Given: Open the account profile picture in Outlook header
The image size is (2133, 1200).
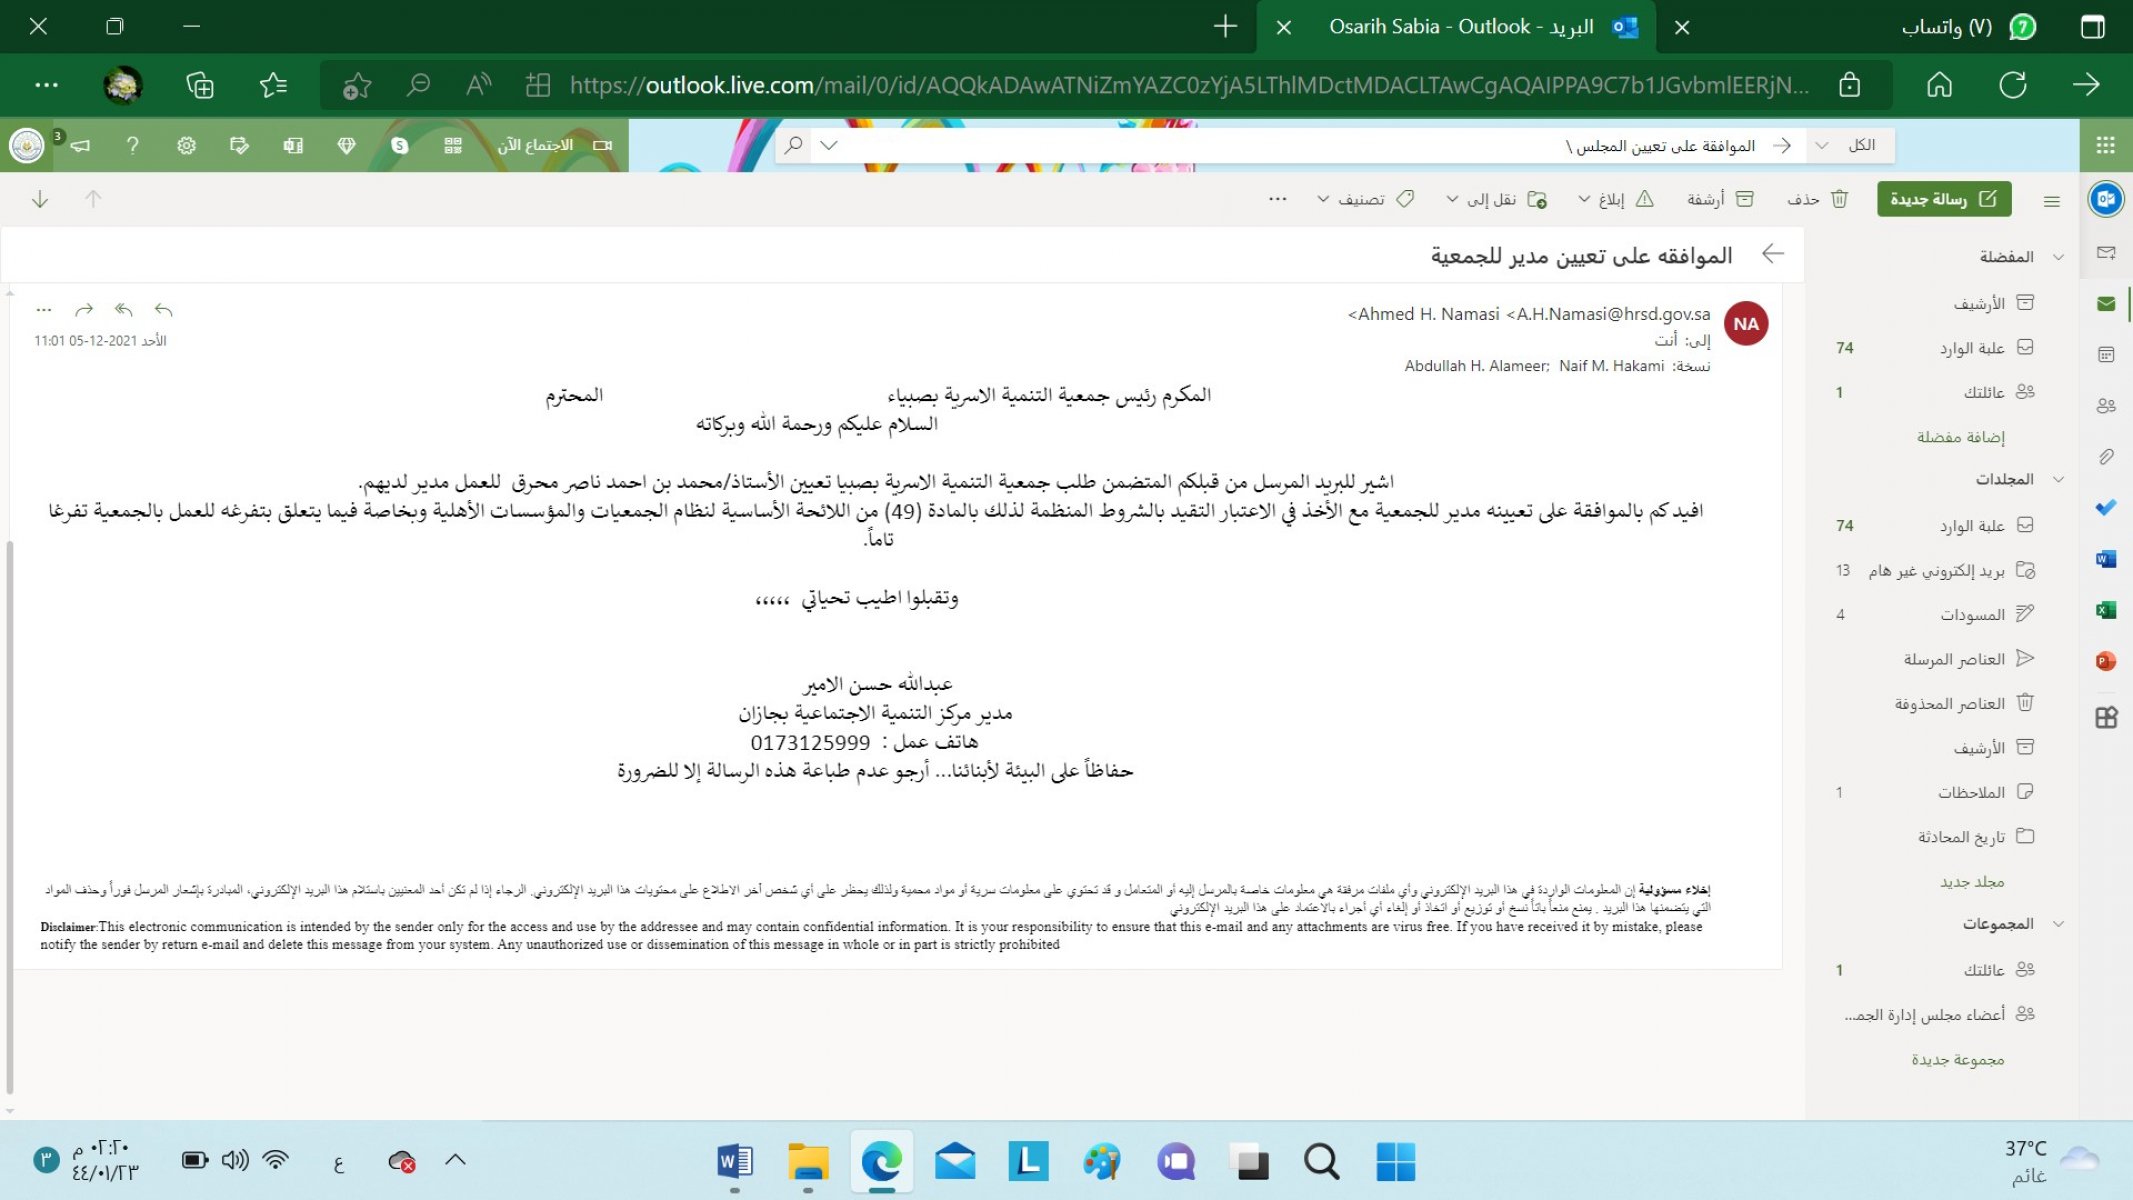Looking at the screenshot, I should click(27, 146).
